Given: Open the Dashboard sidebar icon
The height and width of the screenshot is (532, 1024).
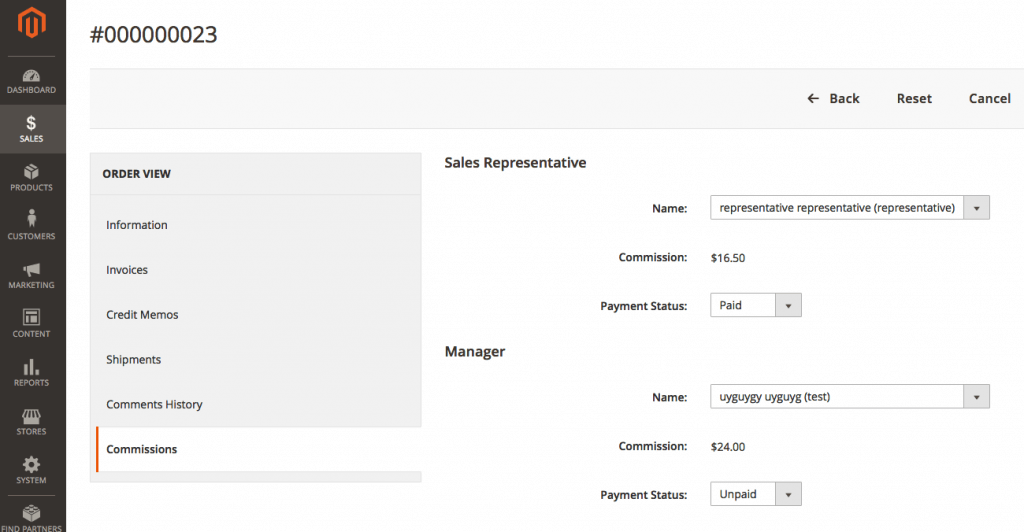Looking at the screenshot, I should click(32, 77).
